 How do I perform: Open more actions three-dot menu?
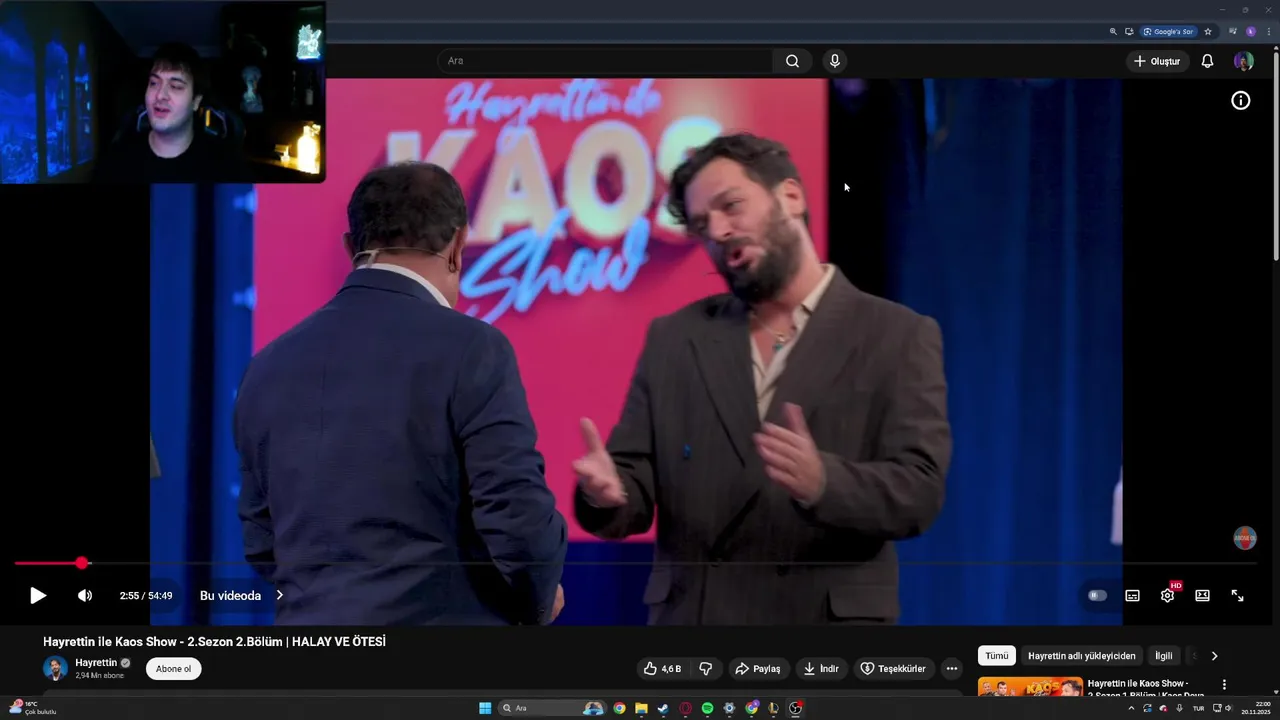pyautogui.click(x=952, y=669)
